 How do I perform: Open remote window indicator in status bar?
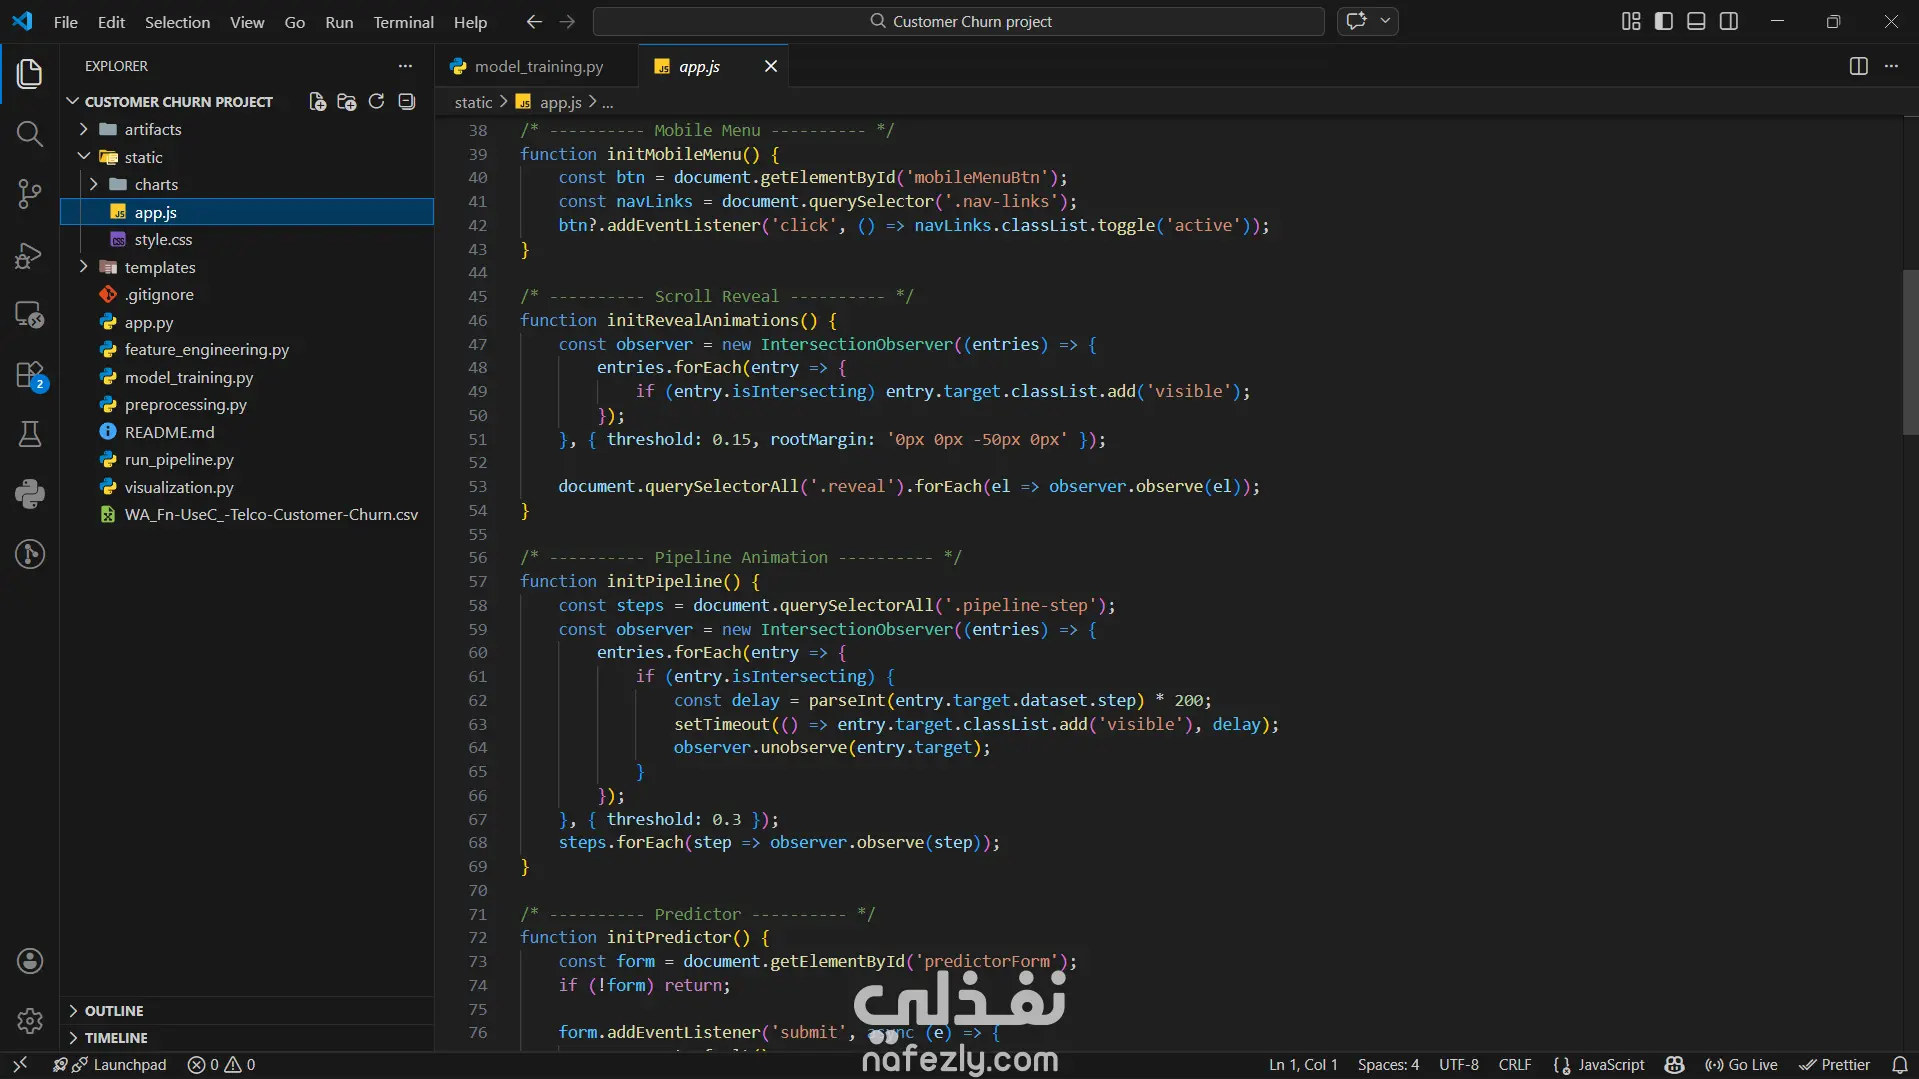[19, 1065]
